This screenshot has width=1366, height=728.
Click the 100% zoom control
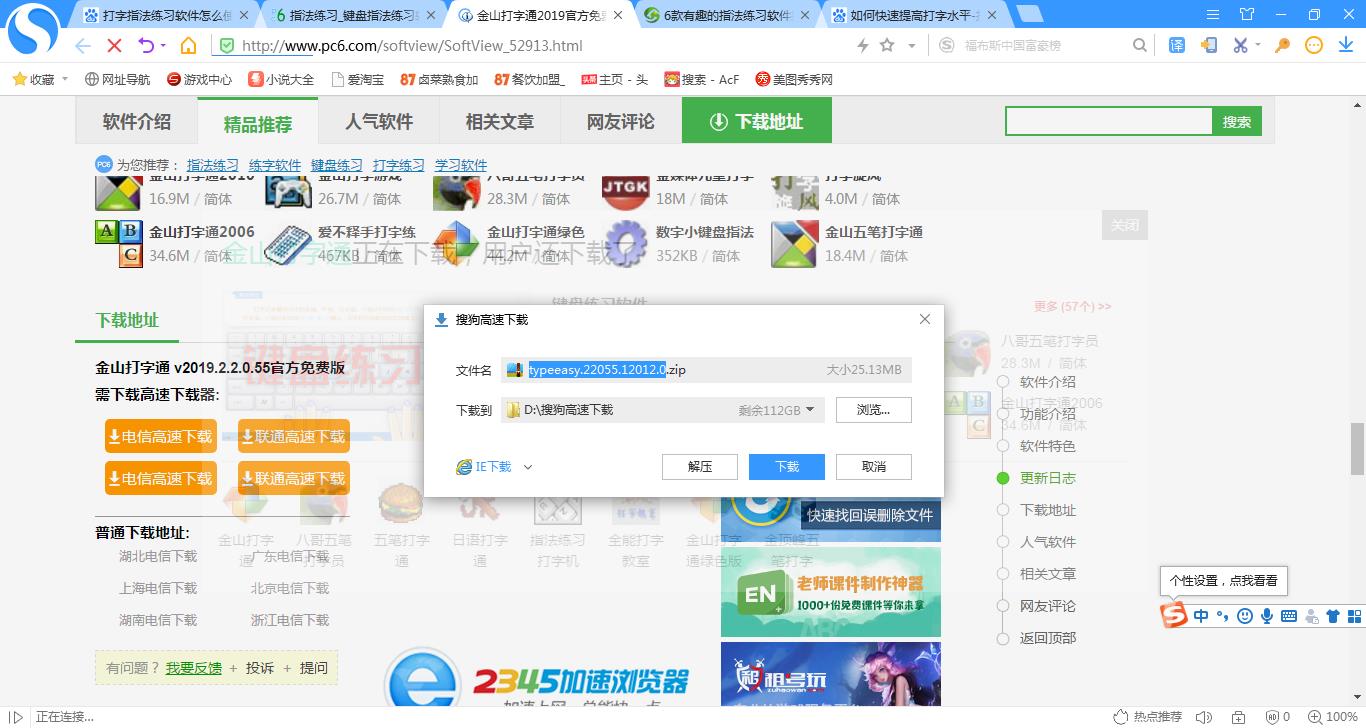pos(1334,717)
